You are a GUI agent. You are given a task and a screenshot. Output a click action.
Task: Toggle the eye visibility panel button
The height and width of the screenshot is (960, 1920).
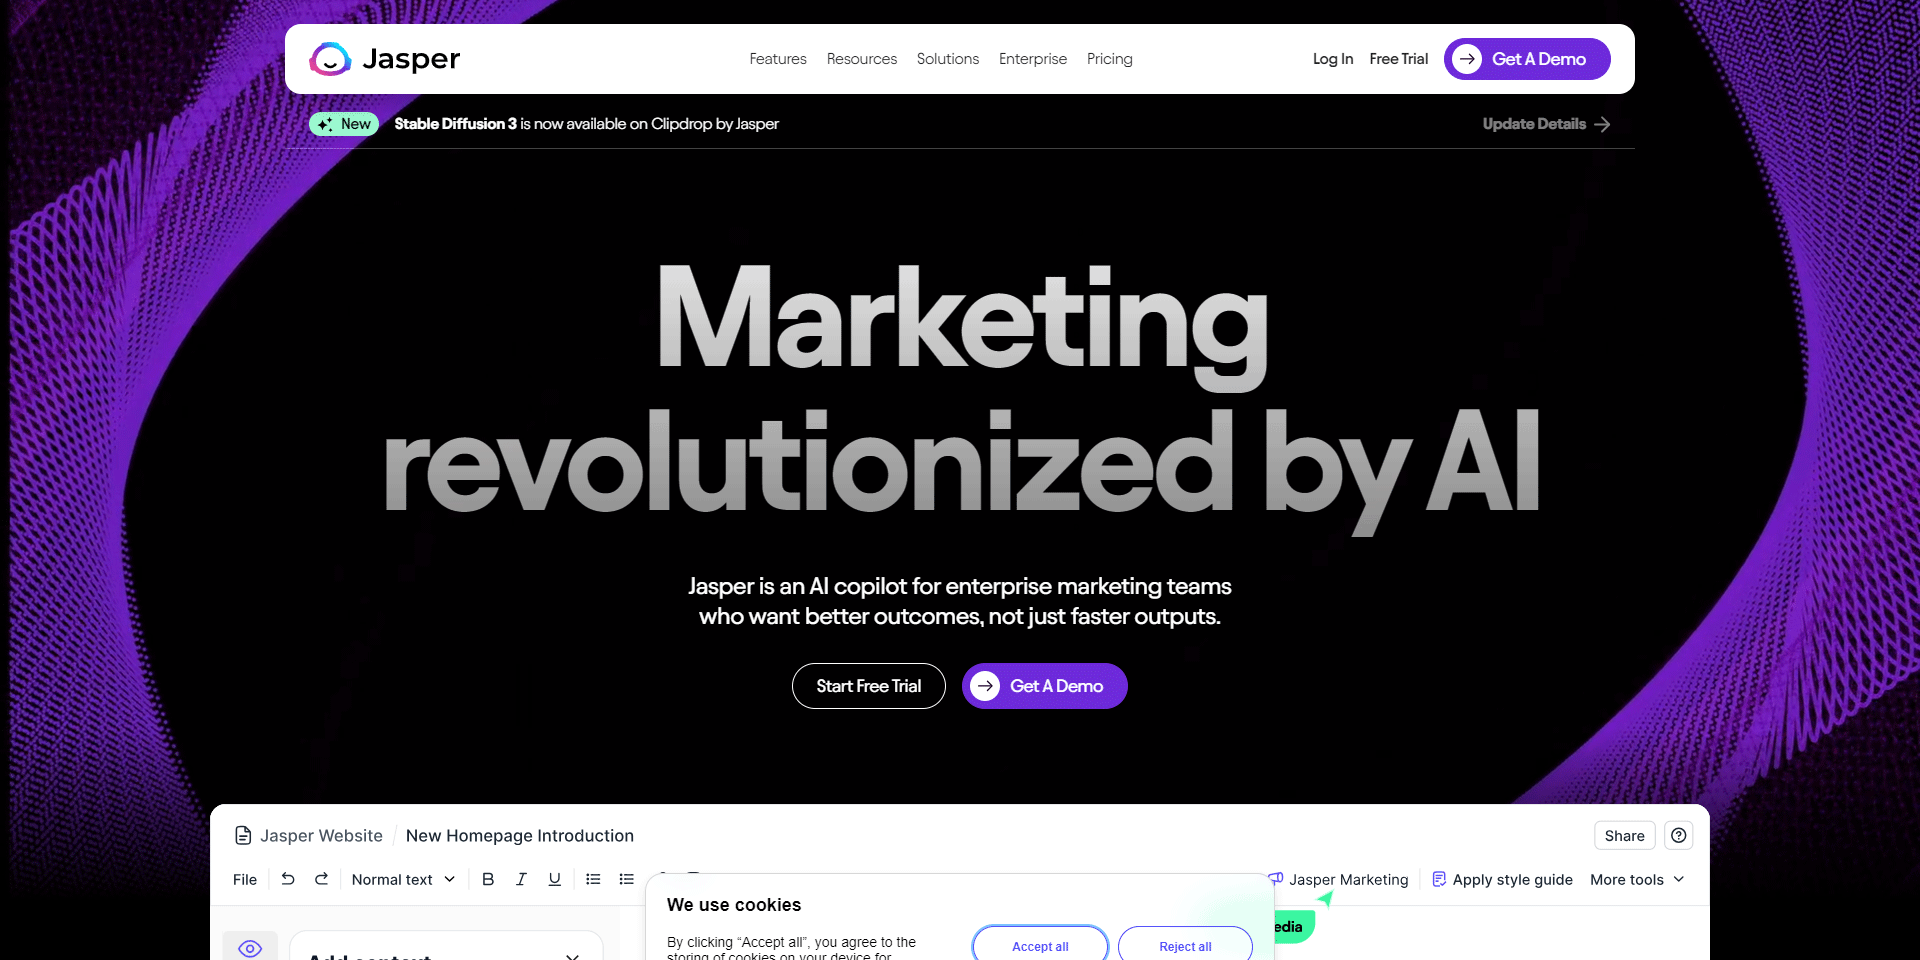point(250,947)
